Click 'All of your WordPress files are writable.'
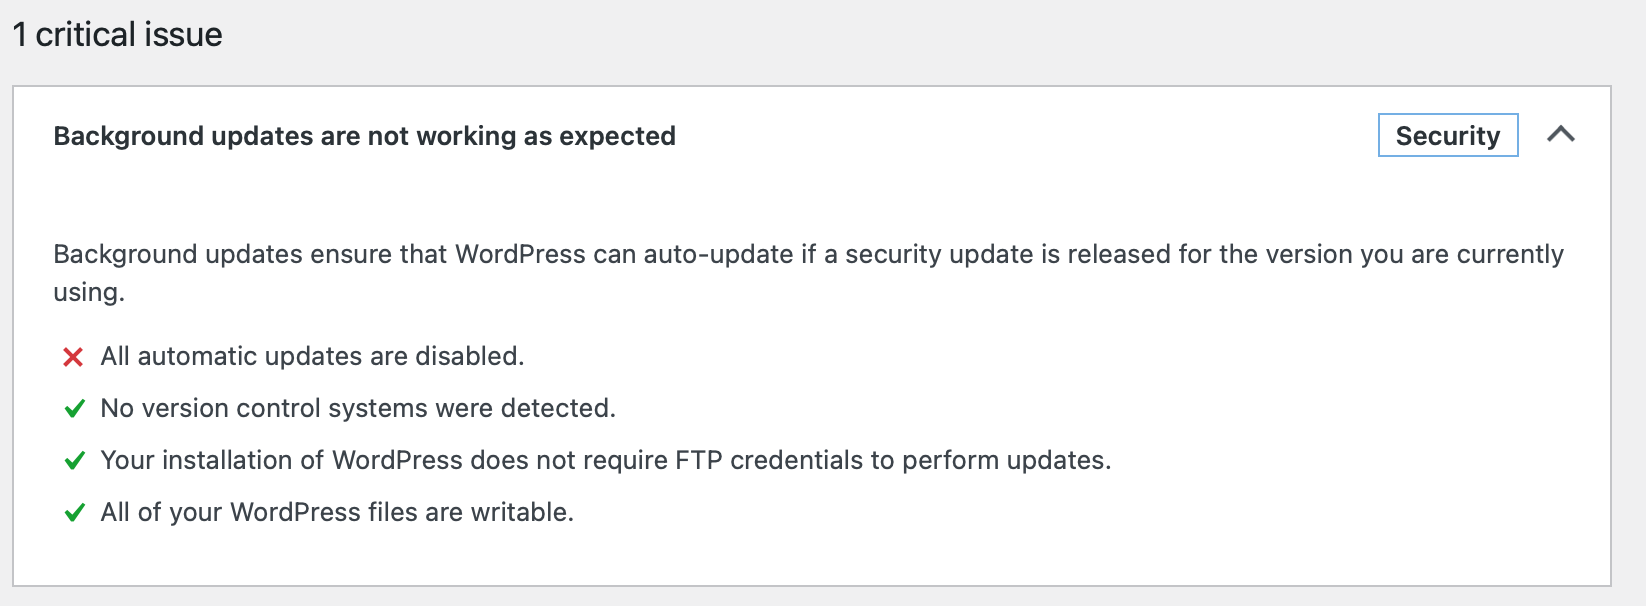 tap(337, 512)
